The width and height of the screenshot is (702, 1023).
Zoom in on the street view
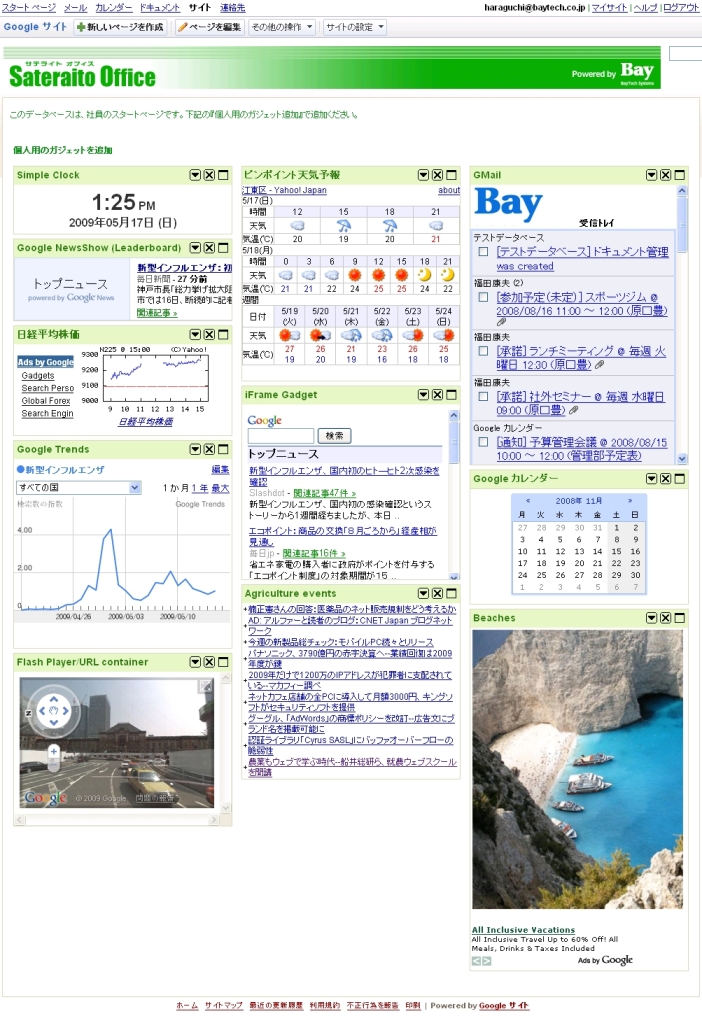click(53, 752)
